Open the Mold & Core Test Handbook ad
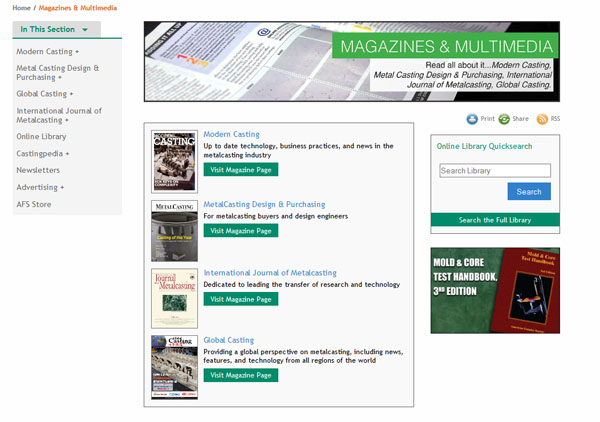 click(x=495, y=290)
